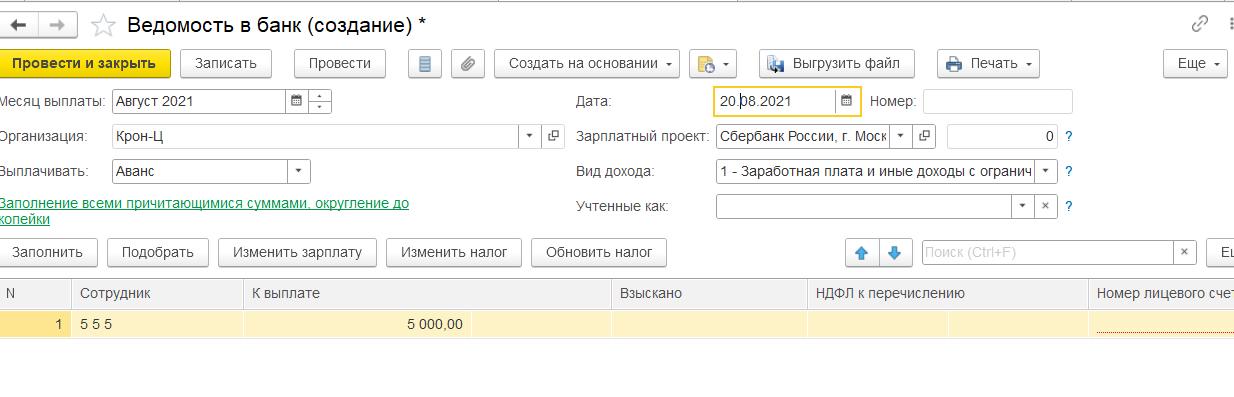Move row up with blue arrow
The image size is (1234, 397).
coord(862,253)
